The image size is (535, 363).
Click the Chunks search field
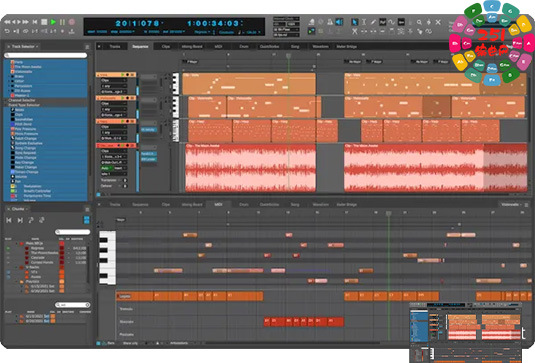pos(73,232)
